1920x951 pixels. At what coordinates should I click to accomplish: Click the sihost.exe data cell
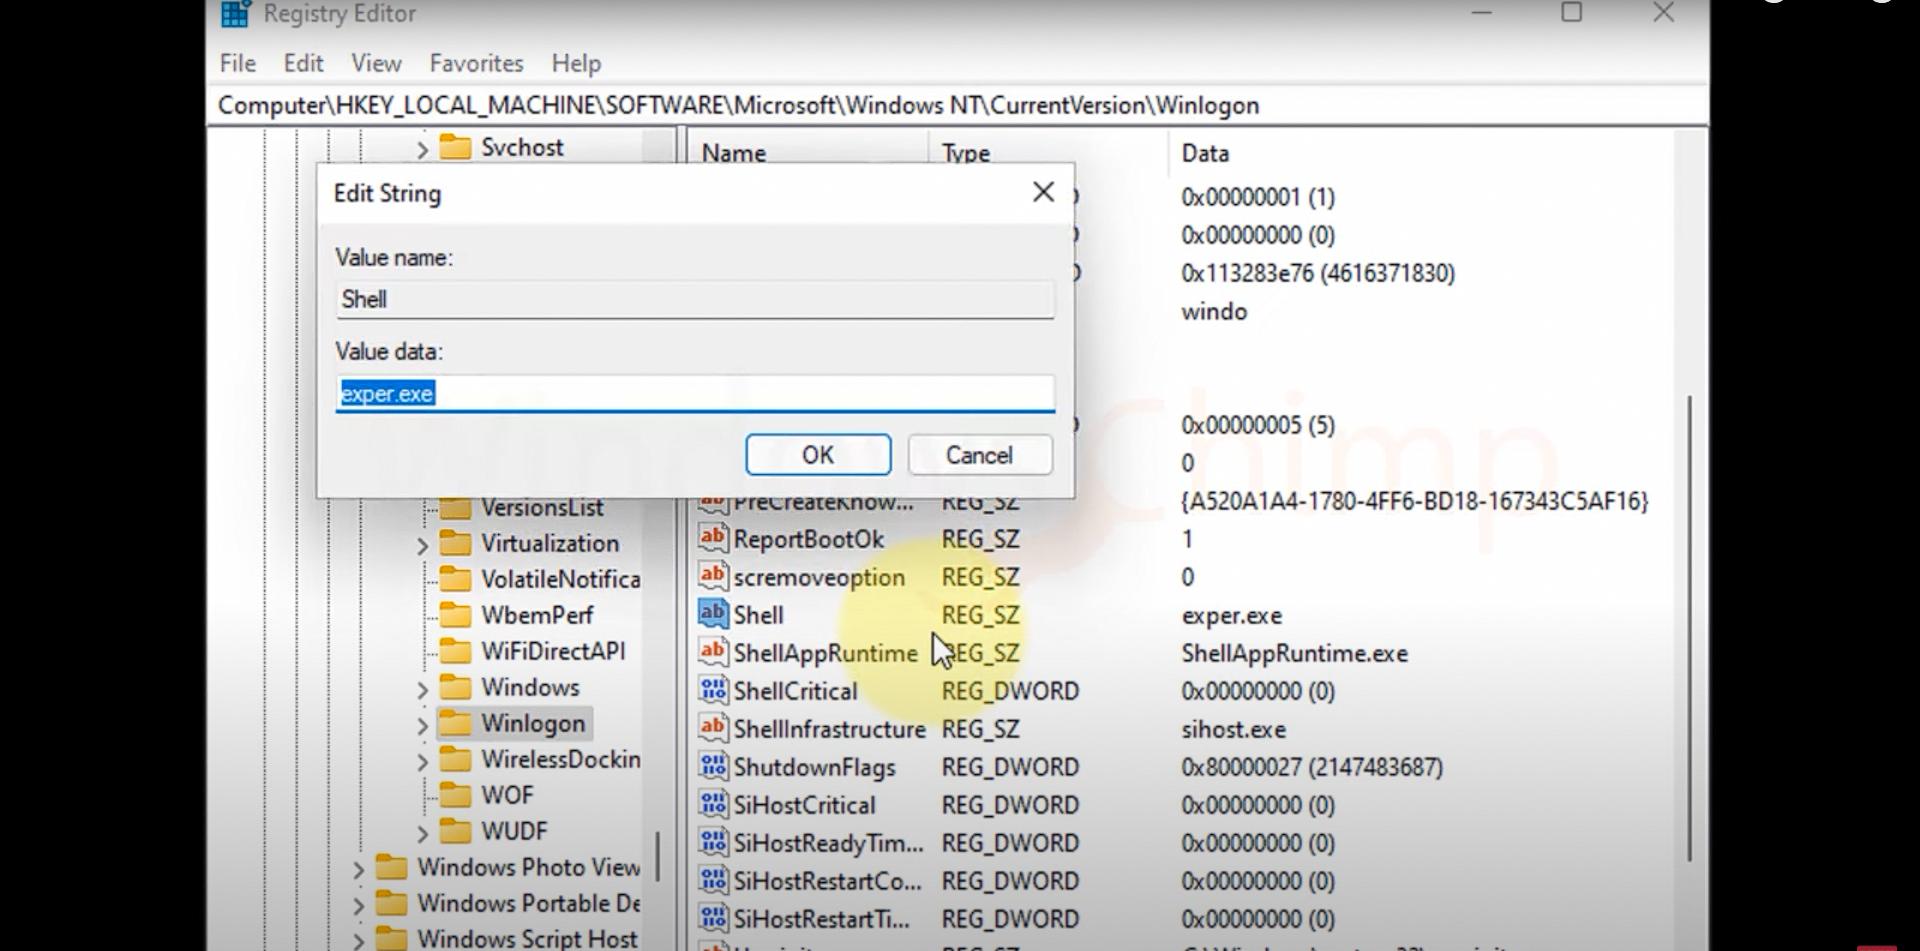[x=1233, y=729]
